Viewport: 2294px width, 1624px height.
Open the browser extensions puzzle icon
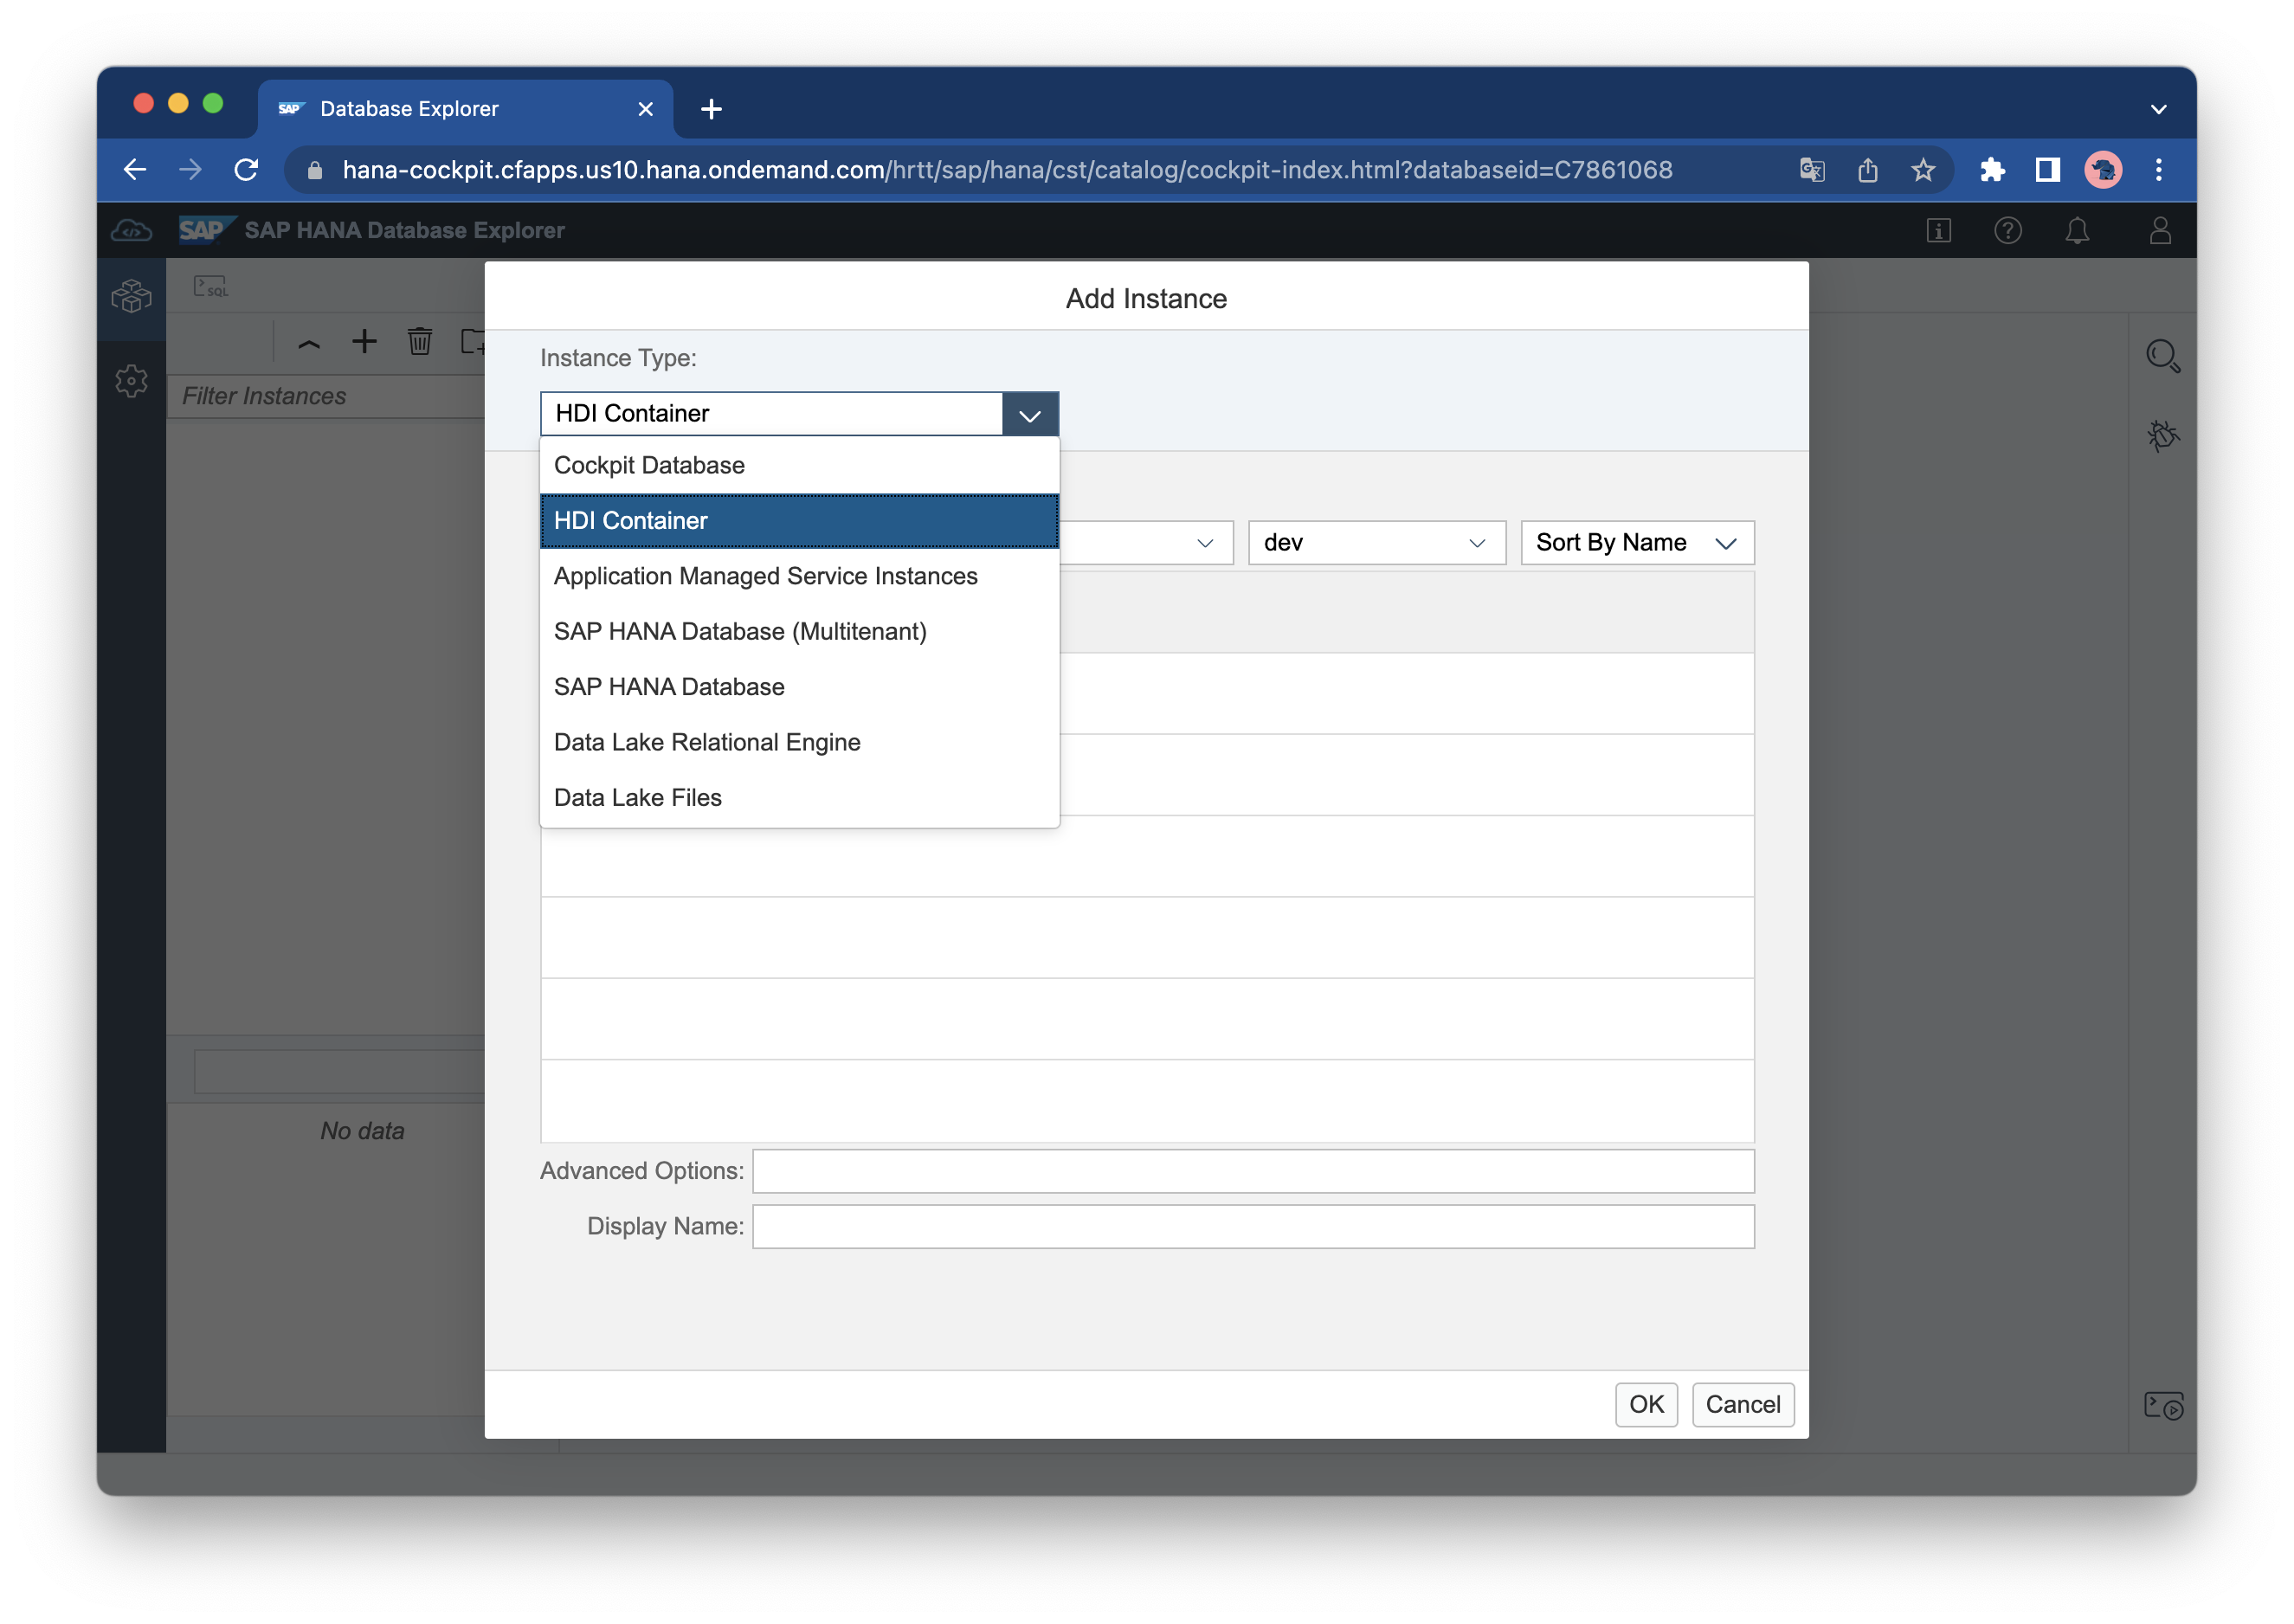pyautogui.click(x=1991, y=170)
